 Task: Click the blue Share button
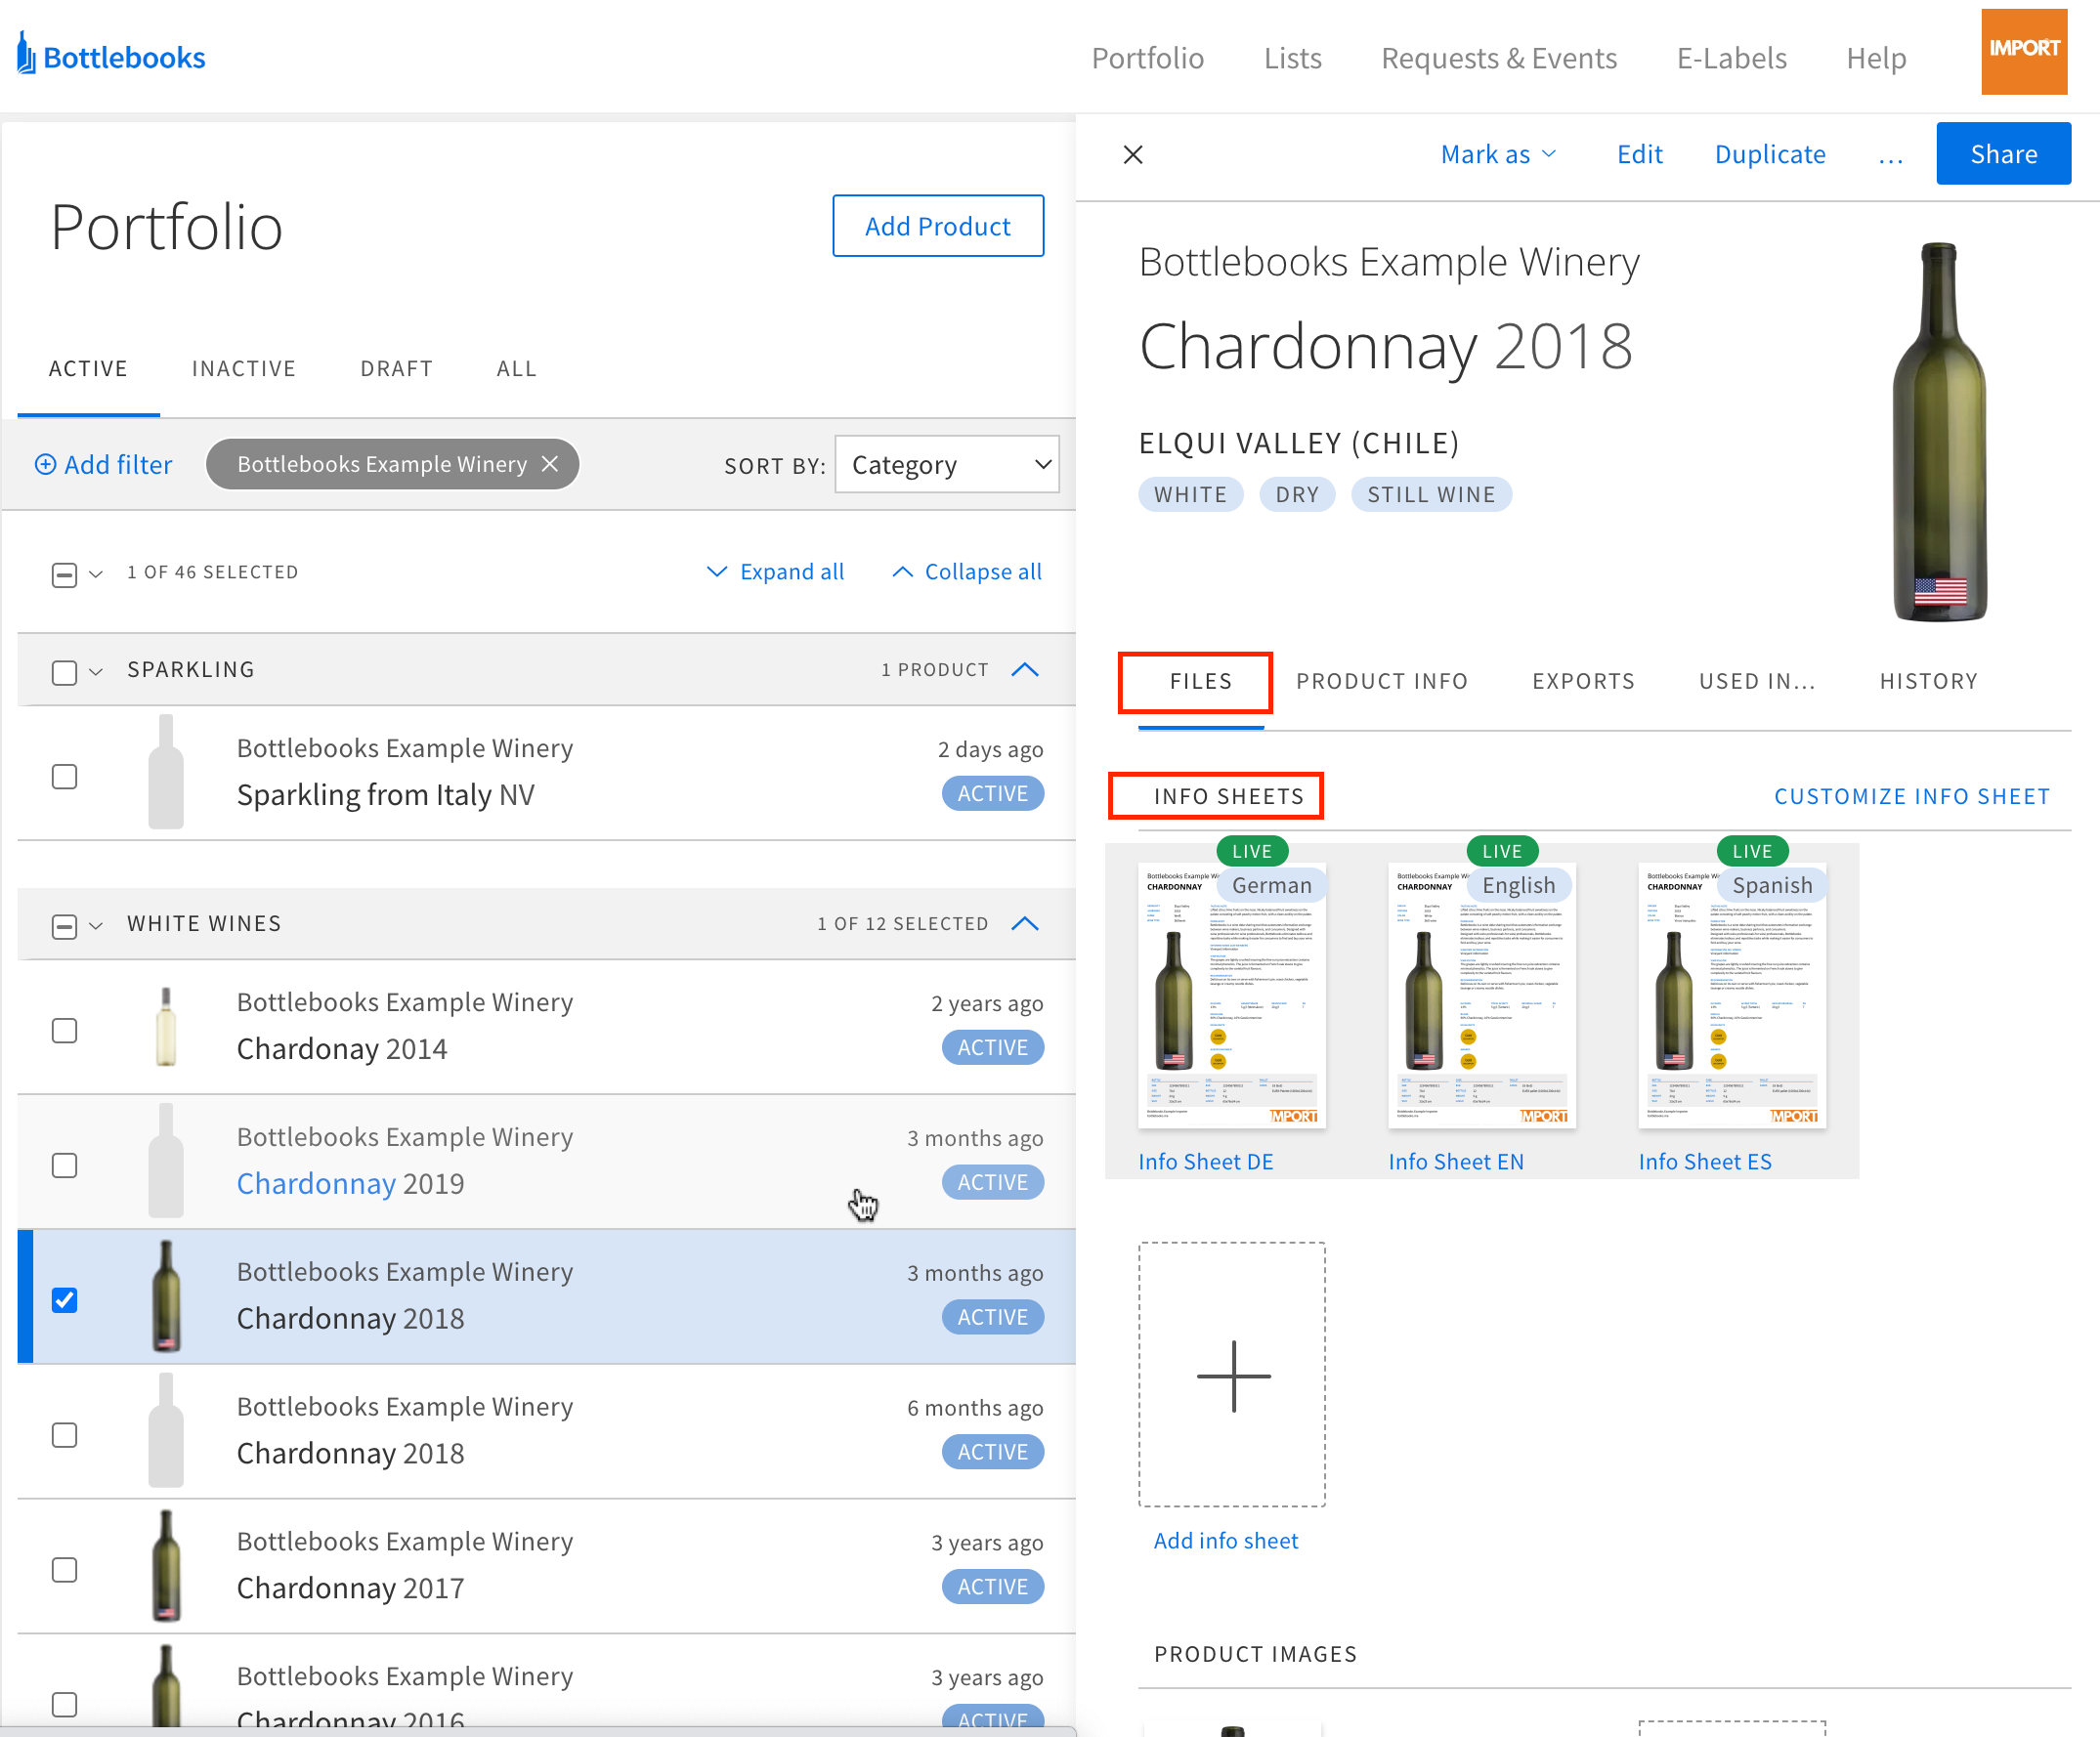tap(2002, 154)
